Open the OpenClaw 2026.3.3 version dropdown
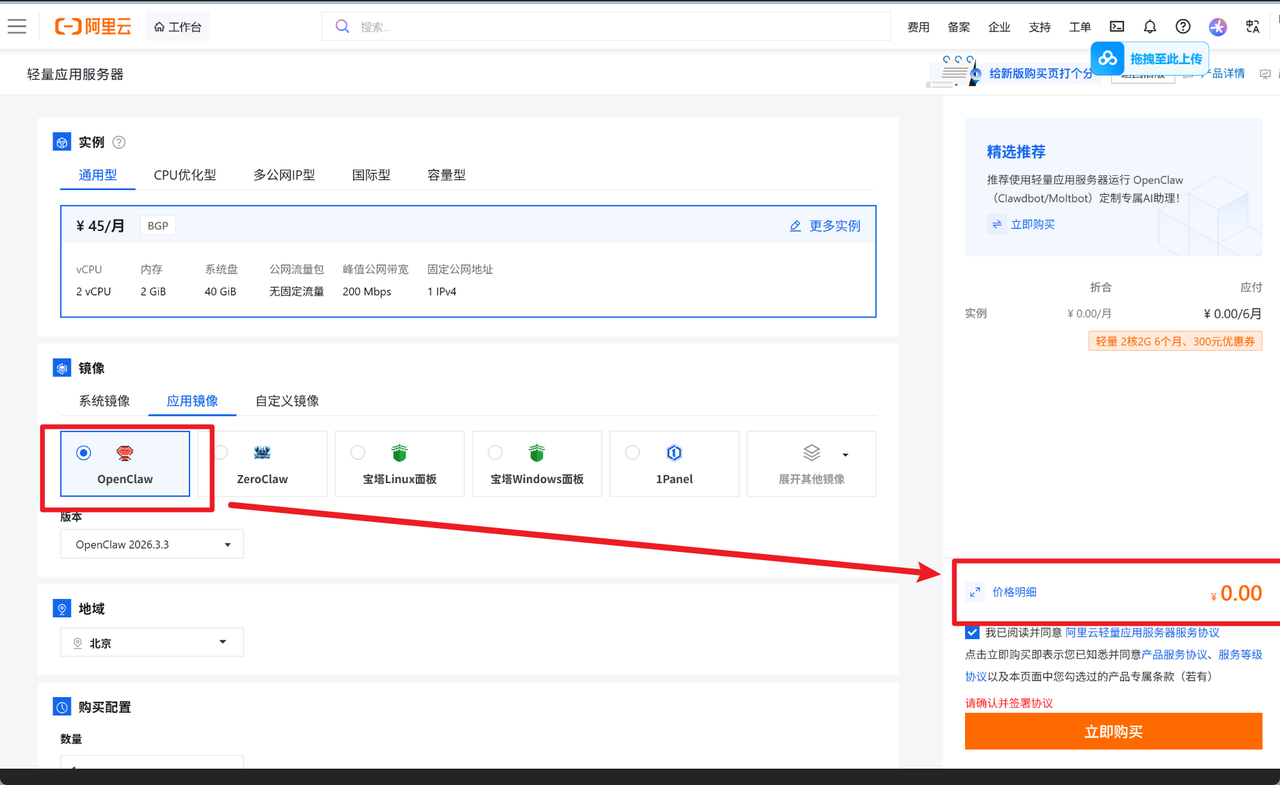Screen dimensions: 1280x785 click(152, 544)
